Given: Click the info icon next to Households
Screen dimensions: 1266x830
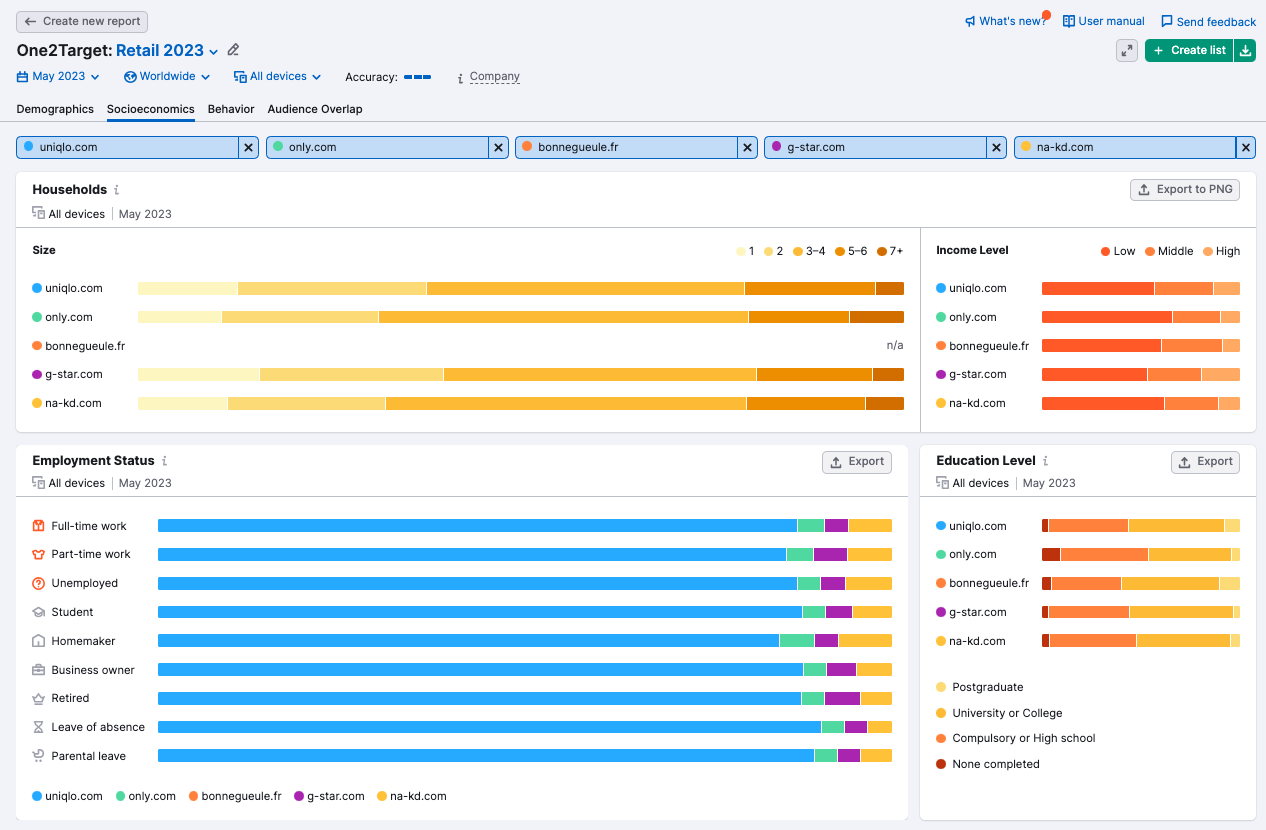Looking at the screenshot, I should pyautogui.click(x=118, y=189).
